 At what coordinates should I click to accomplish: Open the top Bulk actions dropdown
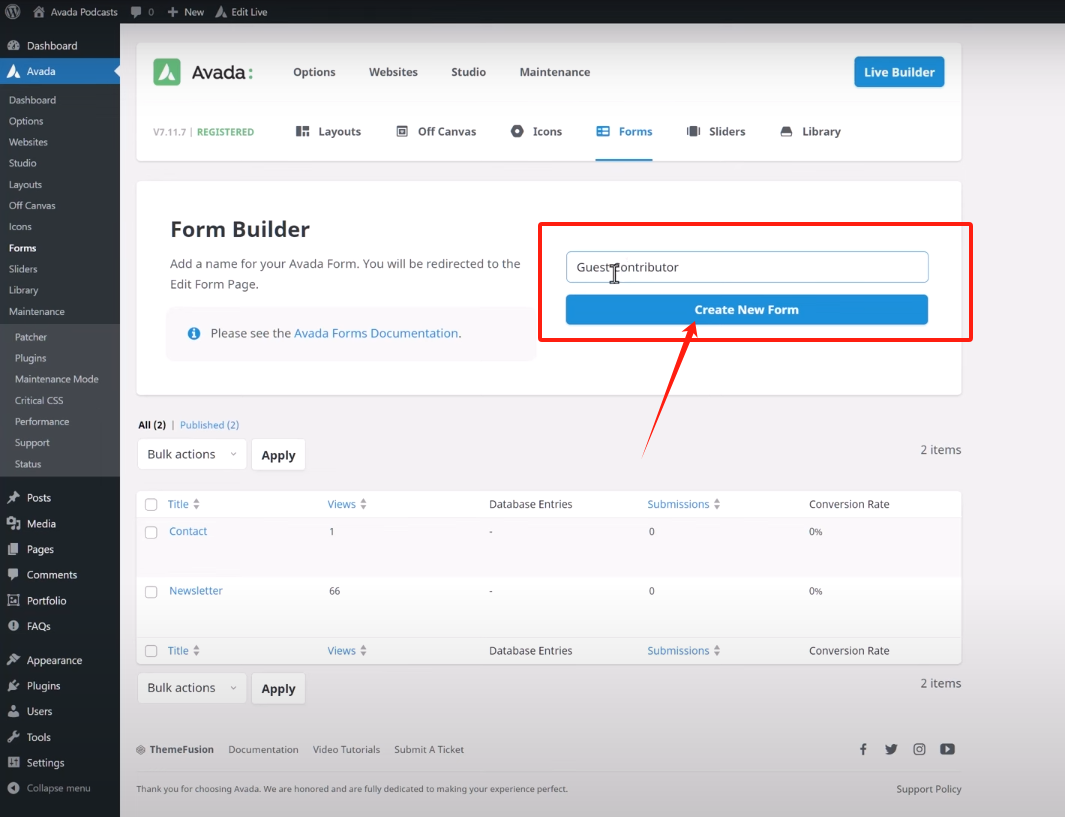click(191, 454)
